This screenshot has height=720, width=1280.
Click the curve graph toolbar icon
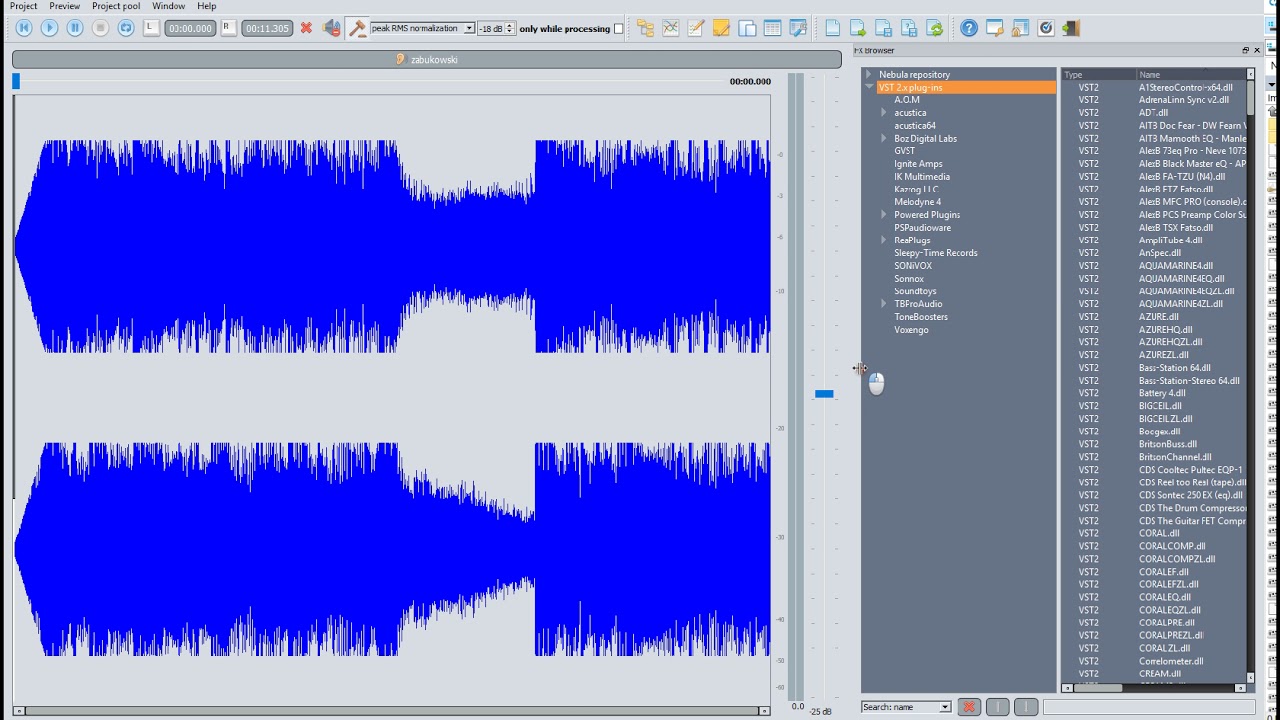671,28
